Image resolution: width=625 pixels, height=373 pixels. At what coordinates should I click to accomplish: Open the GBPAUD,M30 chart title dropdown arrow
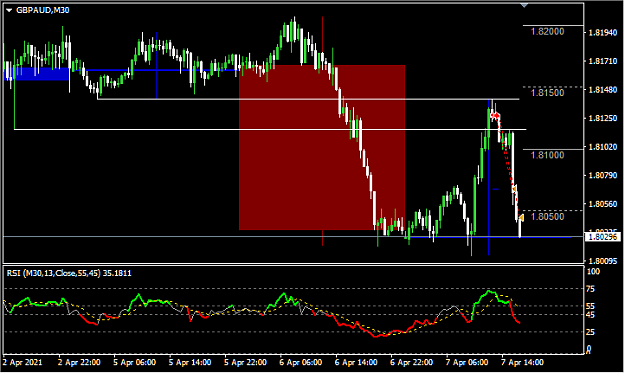(9, 11)
